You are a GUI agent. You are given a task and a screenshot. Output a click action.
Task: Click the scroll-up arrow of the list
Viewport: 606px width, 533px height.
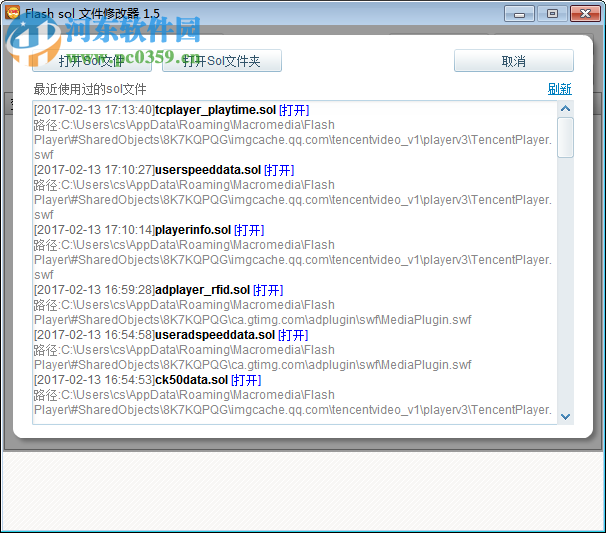(565, 109)
